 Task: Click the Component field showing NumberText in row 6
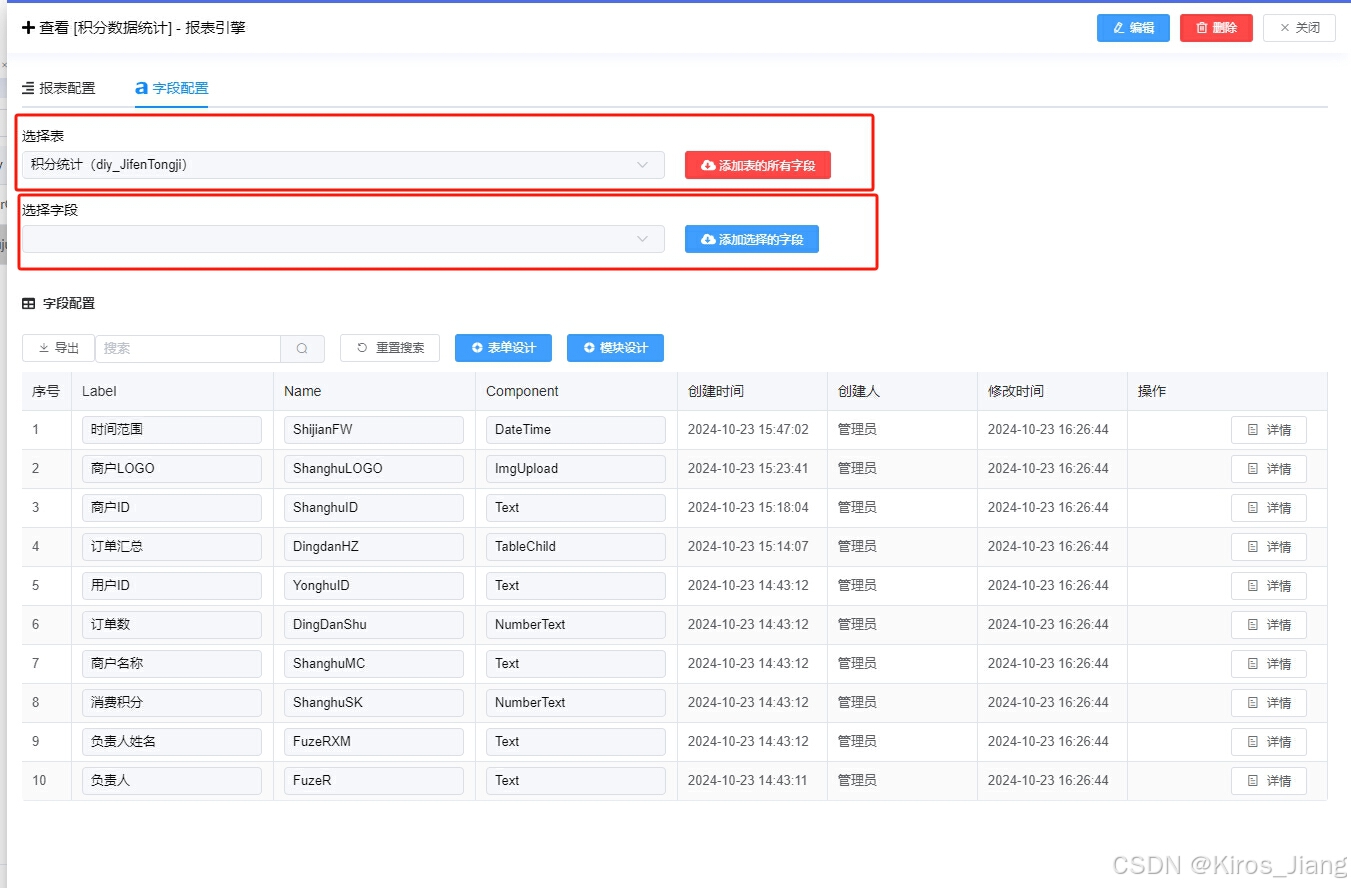click(575, 625)
